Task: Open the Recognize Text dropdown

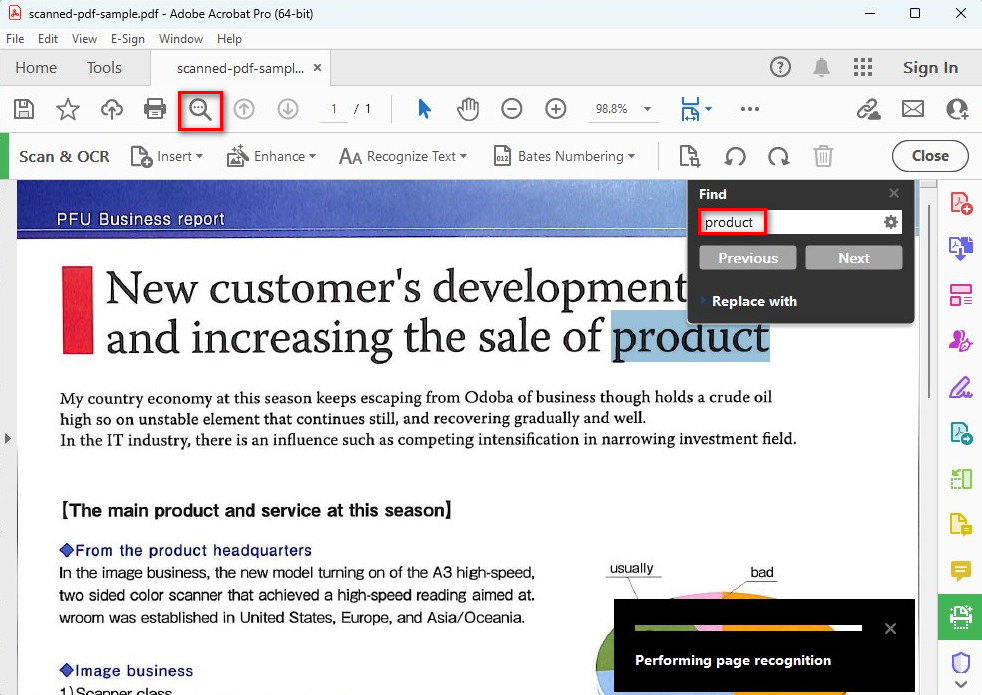Action: point(404,156)
